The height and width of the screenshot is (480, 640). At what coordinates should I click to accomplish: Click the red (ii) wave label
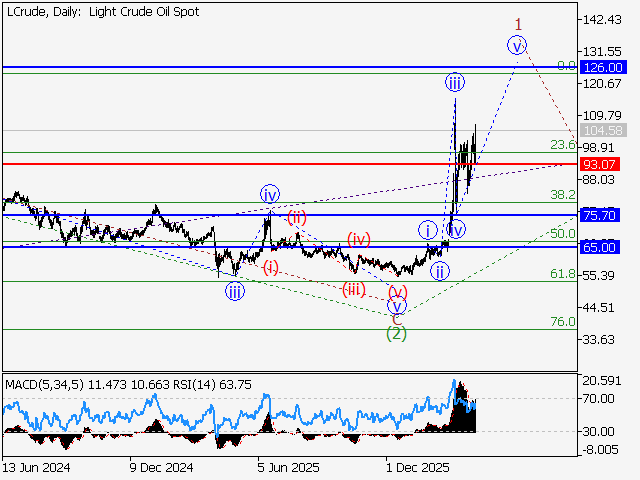(x=297, y=217)
